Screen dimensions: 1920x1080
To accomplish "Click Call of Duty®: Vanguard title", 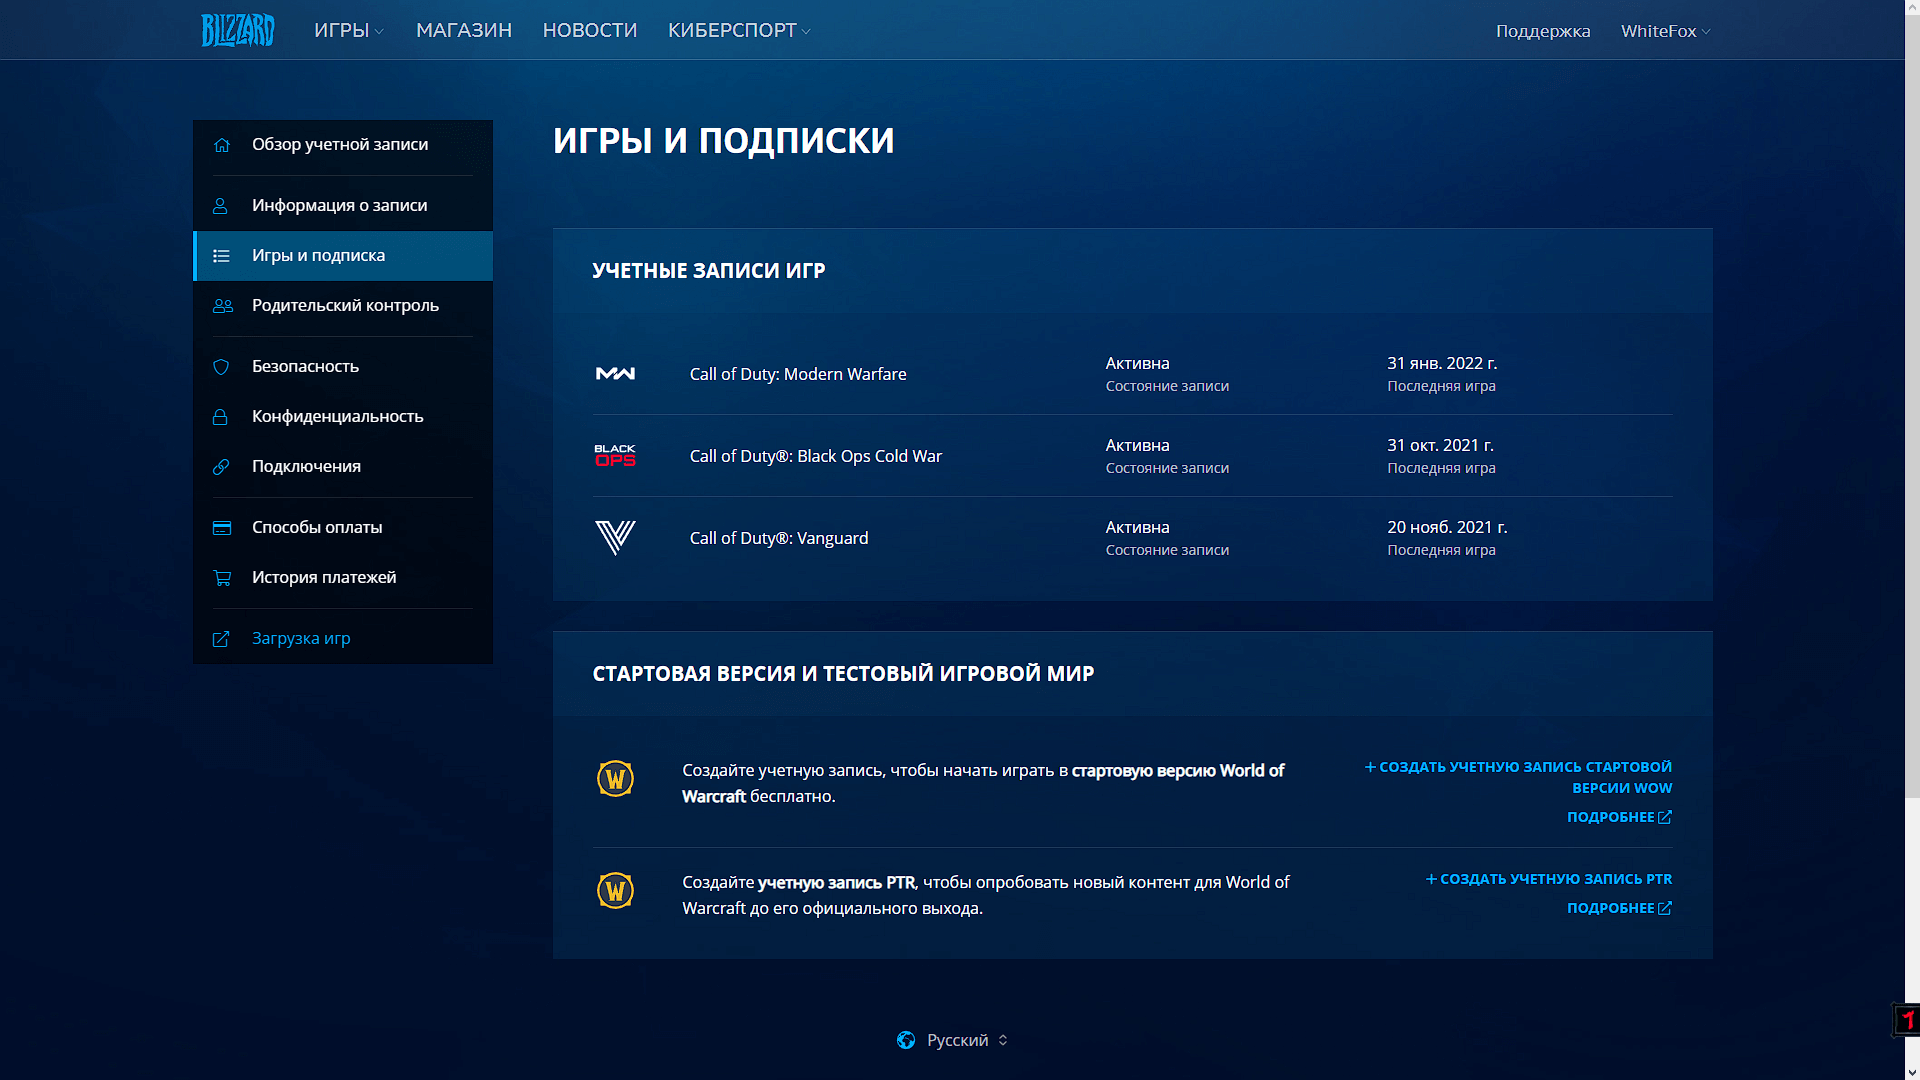I will [x=779, y=539].
